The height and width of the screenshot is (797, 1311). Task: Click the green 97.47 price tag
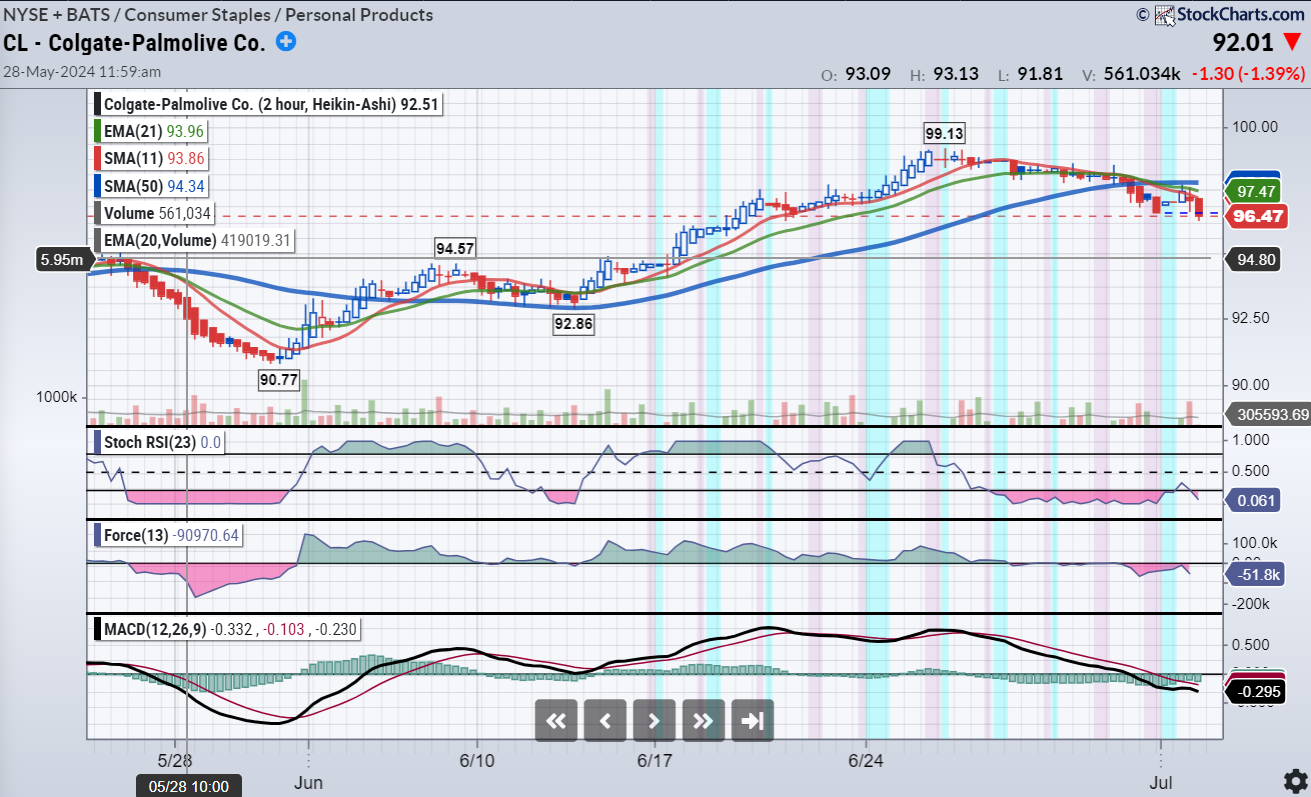click(1255, 191)
